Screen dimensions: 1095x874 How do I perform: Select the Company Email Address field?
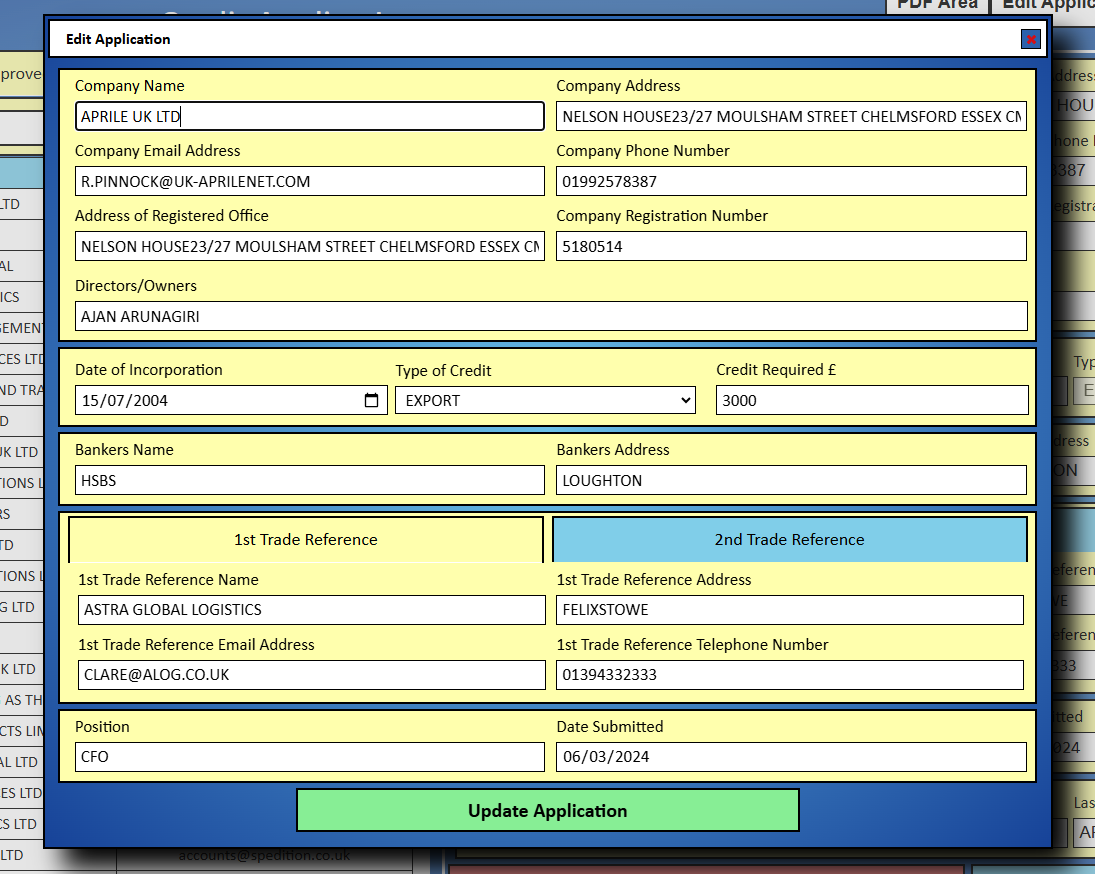310,181
